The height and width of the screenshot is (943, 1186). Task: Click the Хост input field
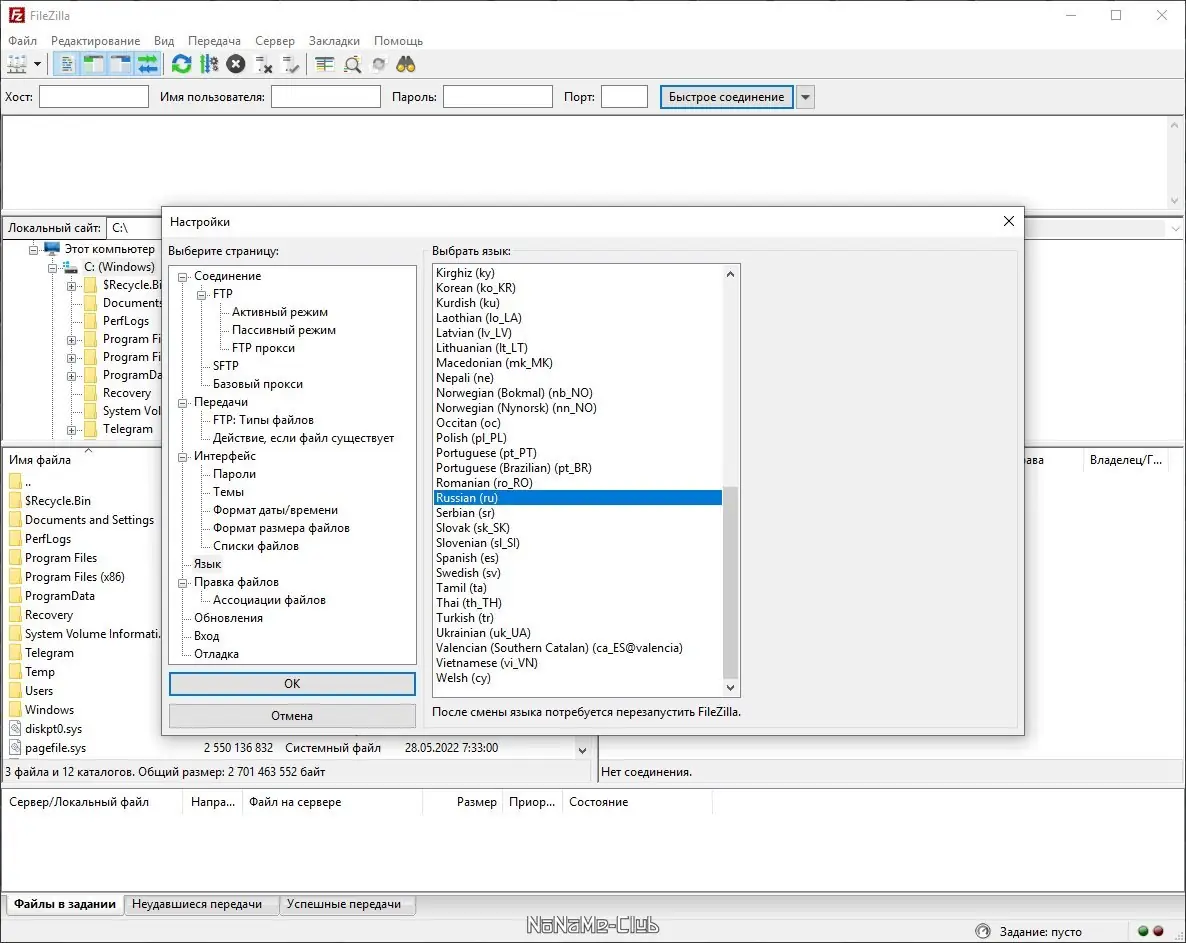94,97
